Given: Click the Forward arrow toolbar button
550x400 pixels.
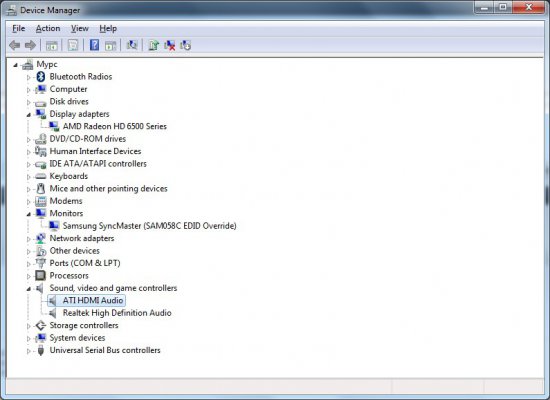Looking at the screenshot, I should [x=31, y=45].
